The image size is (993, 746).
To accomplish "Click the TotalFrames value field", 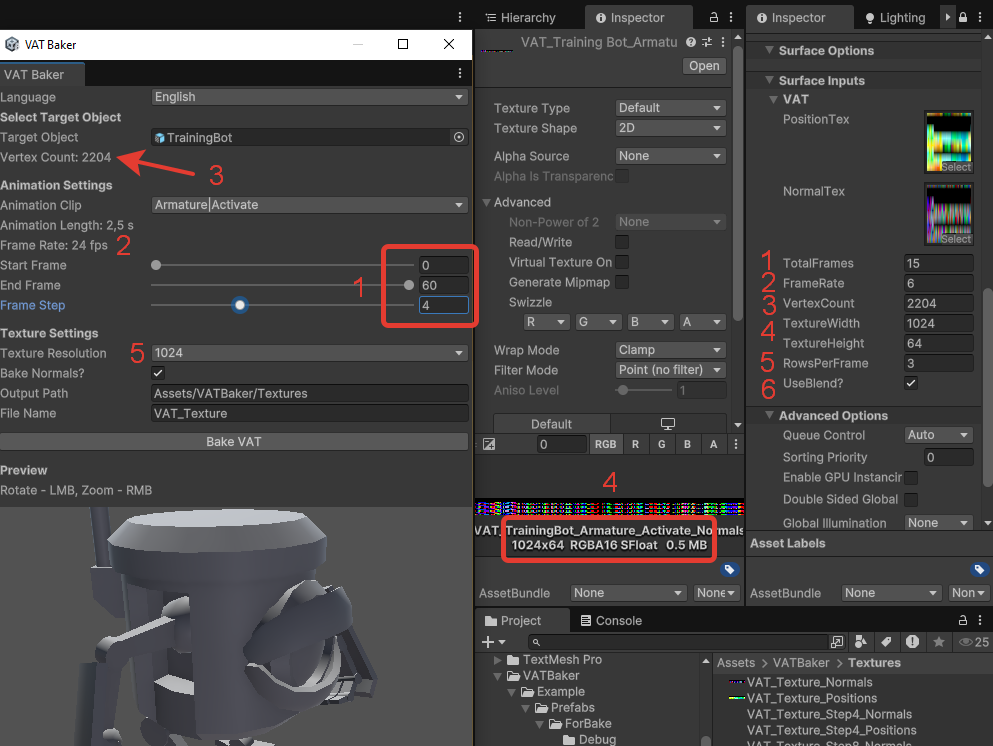I will tap(939, 263).
